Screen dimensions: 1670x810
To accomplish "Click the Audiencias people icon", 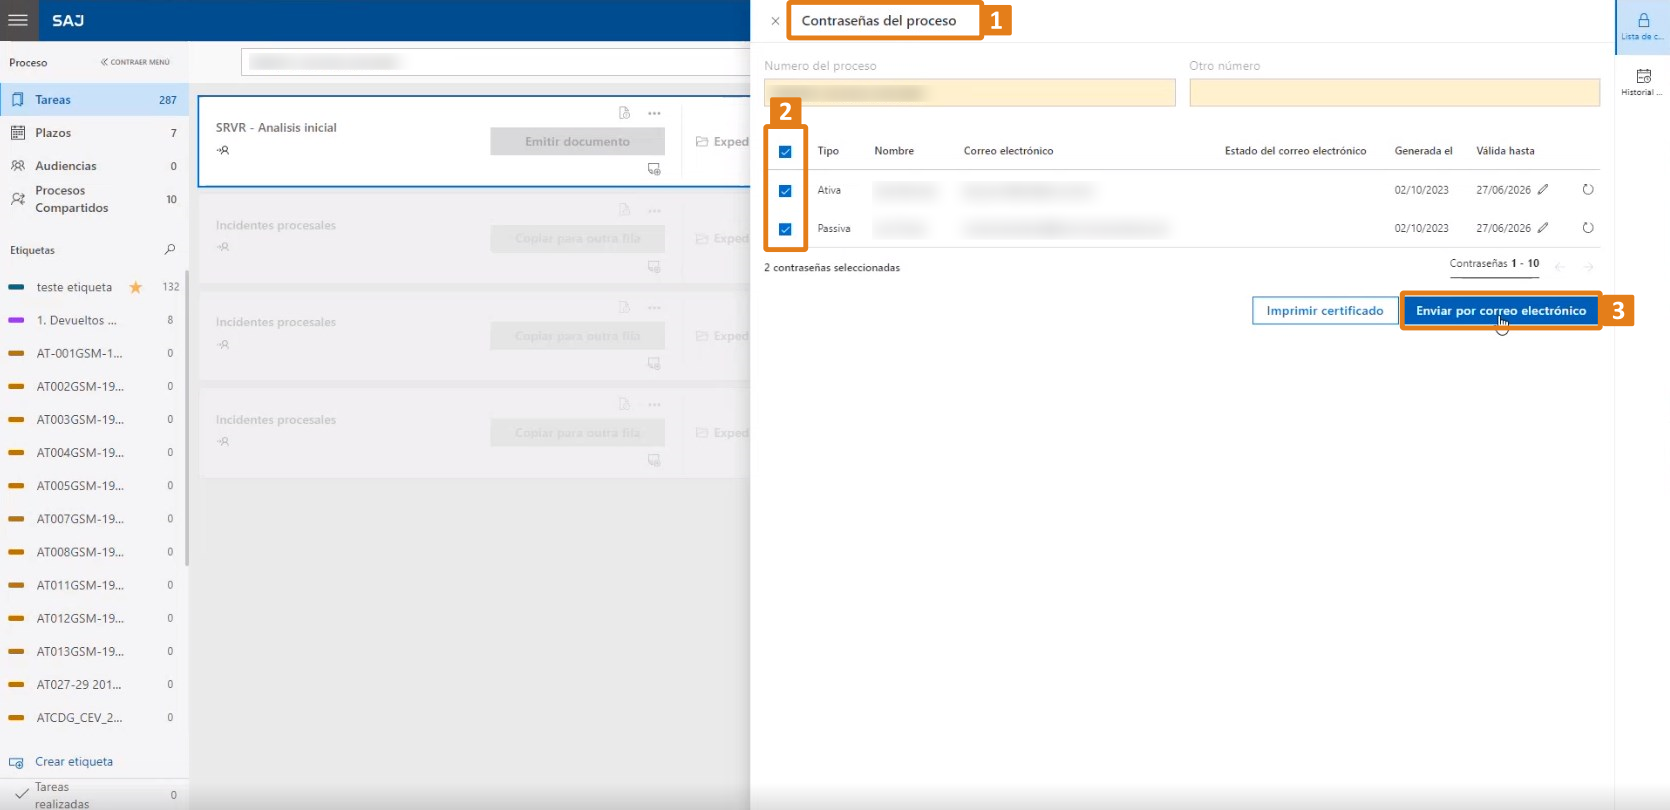I will point(17,165).
